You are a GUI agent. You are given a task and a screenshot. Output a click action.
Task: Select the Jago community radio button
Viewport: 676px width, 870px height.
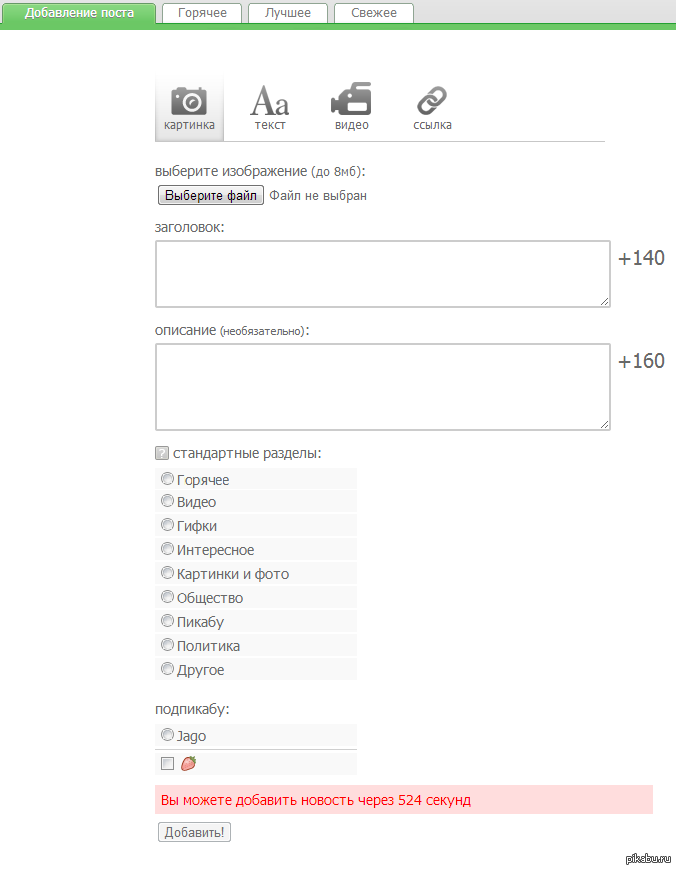tap(167, 735)
